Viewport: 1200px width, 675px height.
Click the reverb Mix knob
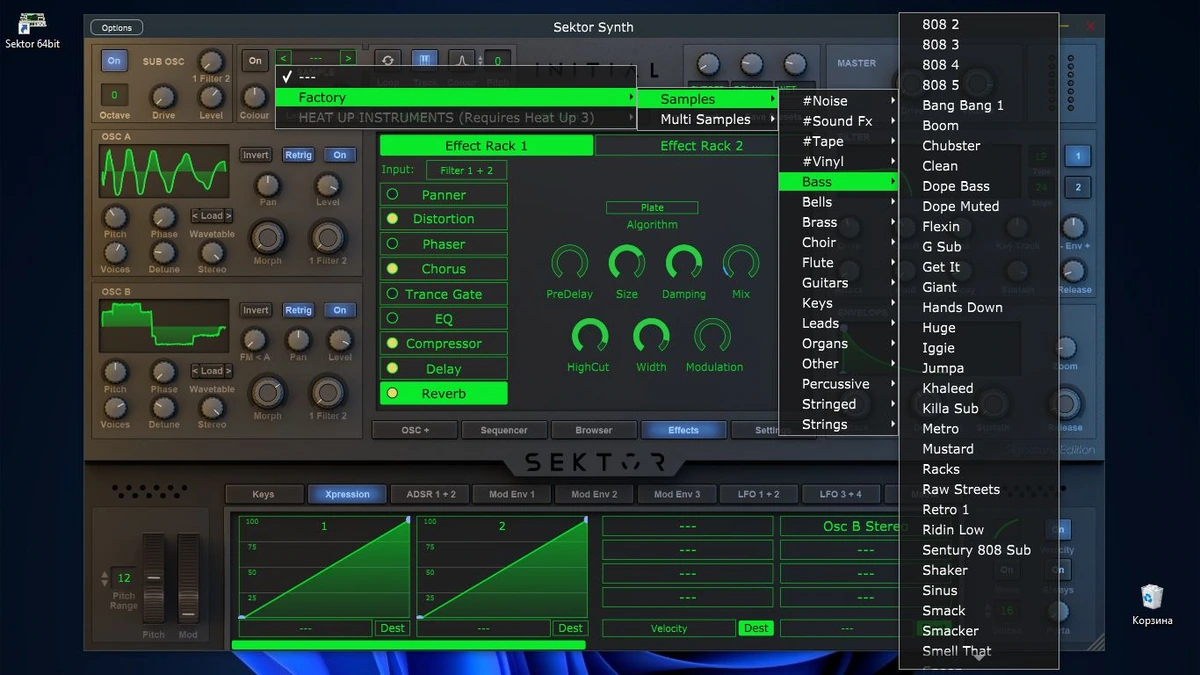(x=741, y=264)
